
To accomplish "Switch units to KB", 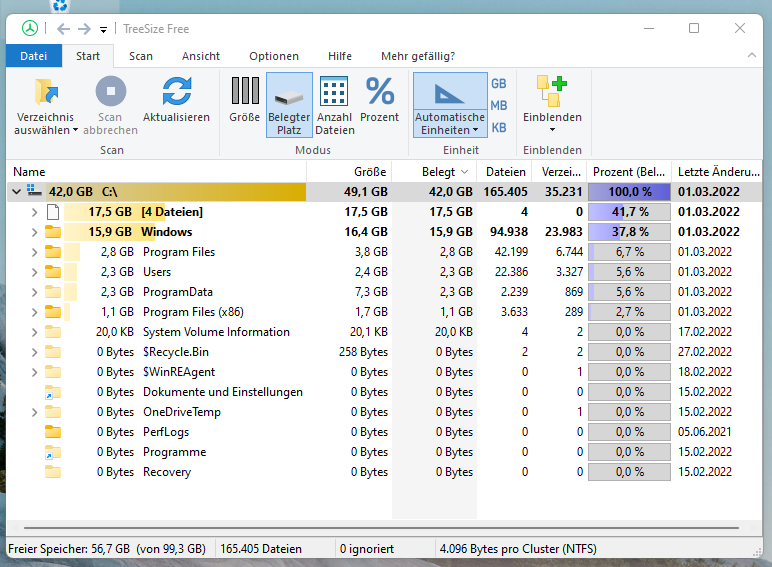I will tap(499, 128).
